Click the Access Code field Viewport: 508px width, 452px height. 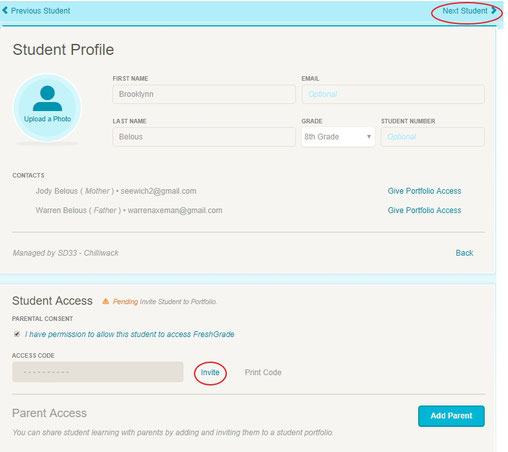pyautogui.click(x=98, y=372)
